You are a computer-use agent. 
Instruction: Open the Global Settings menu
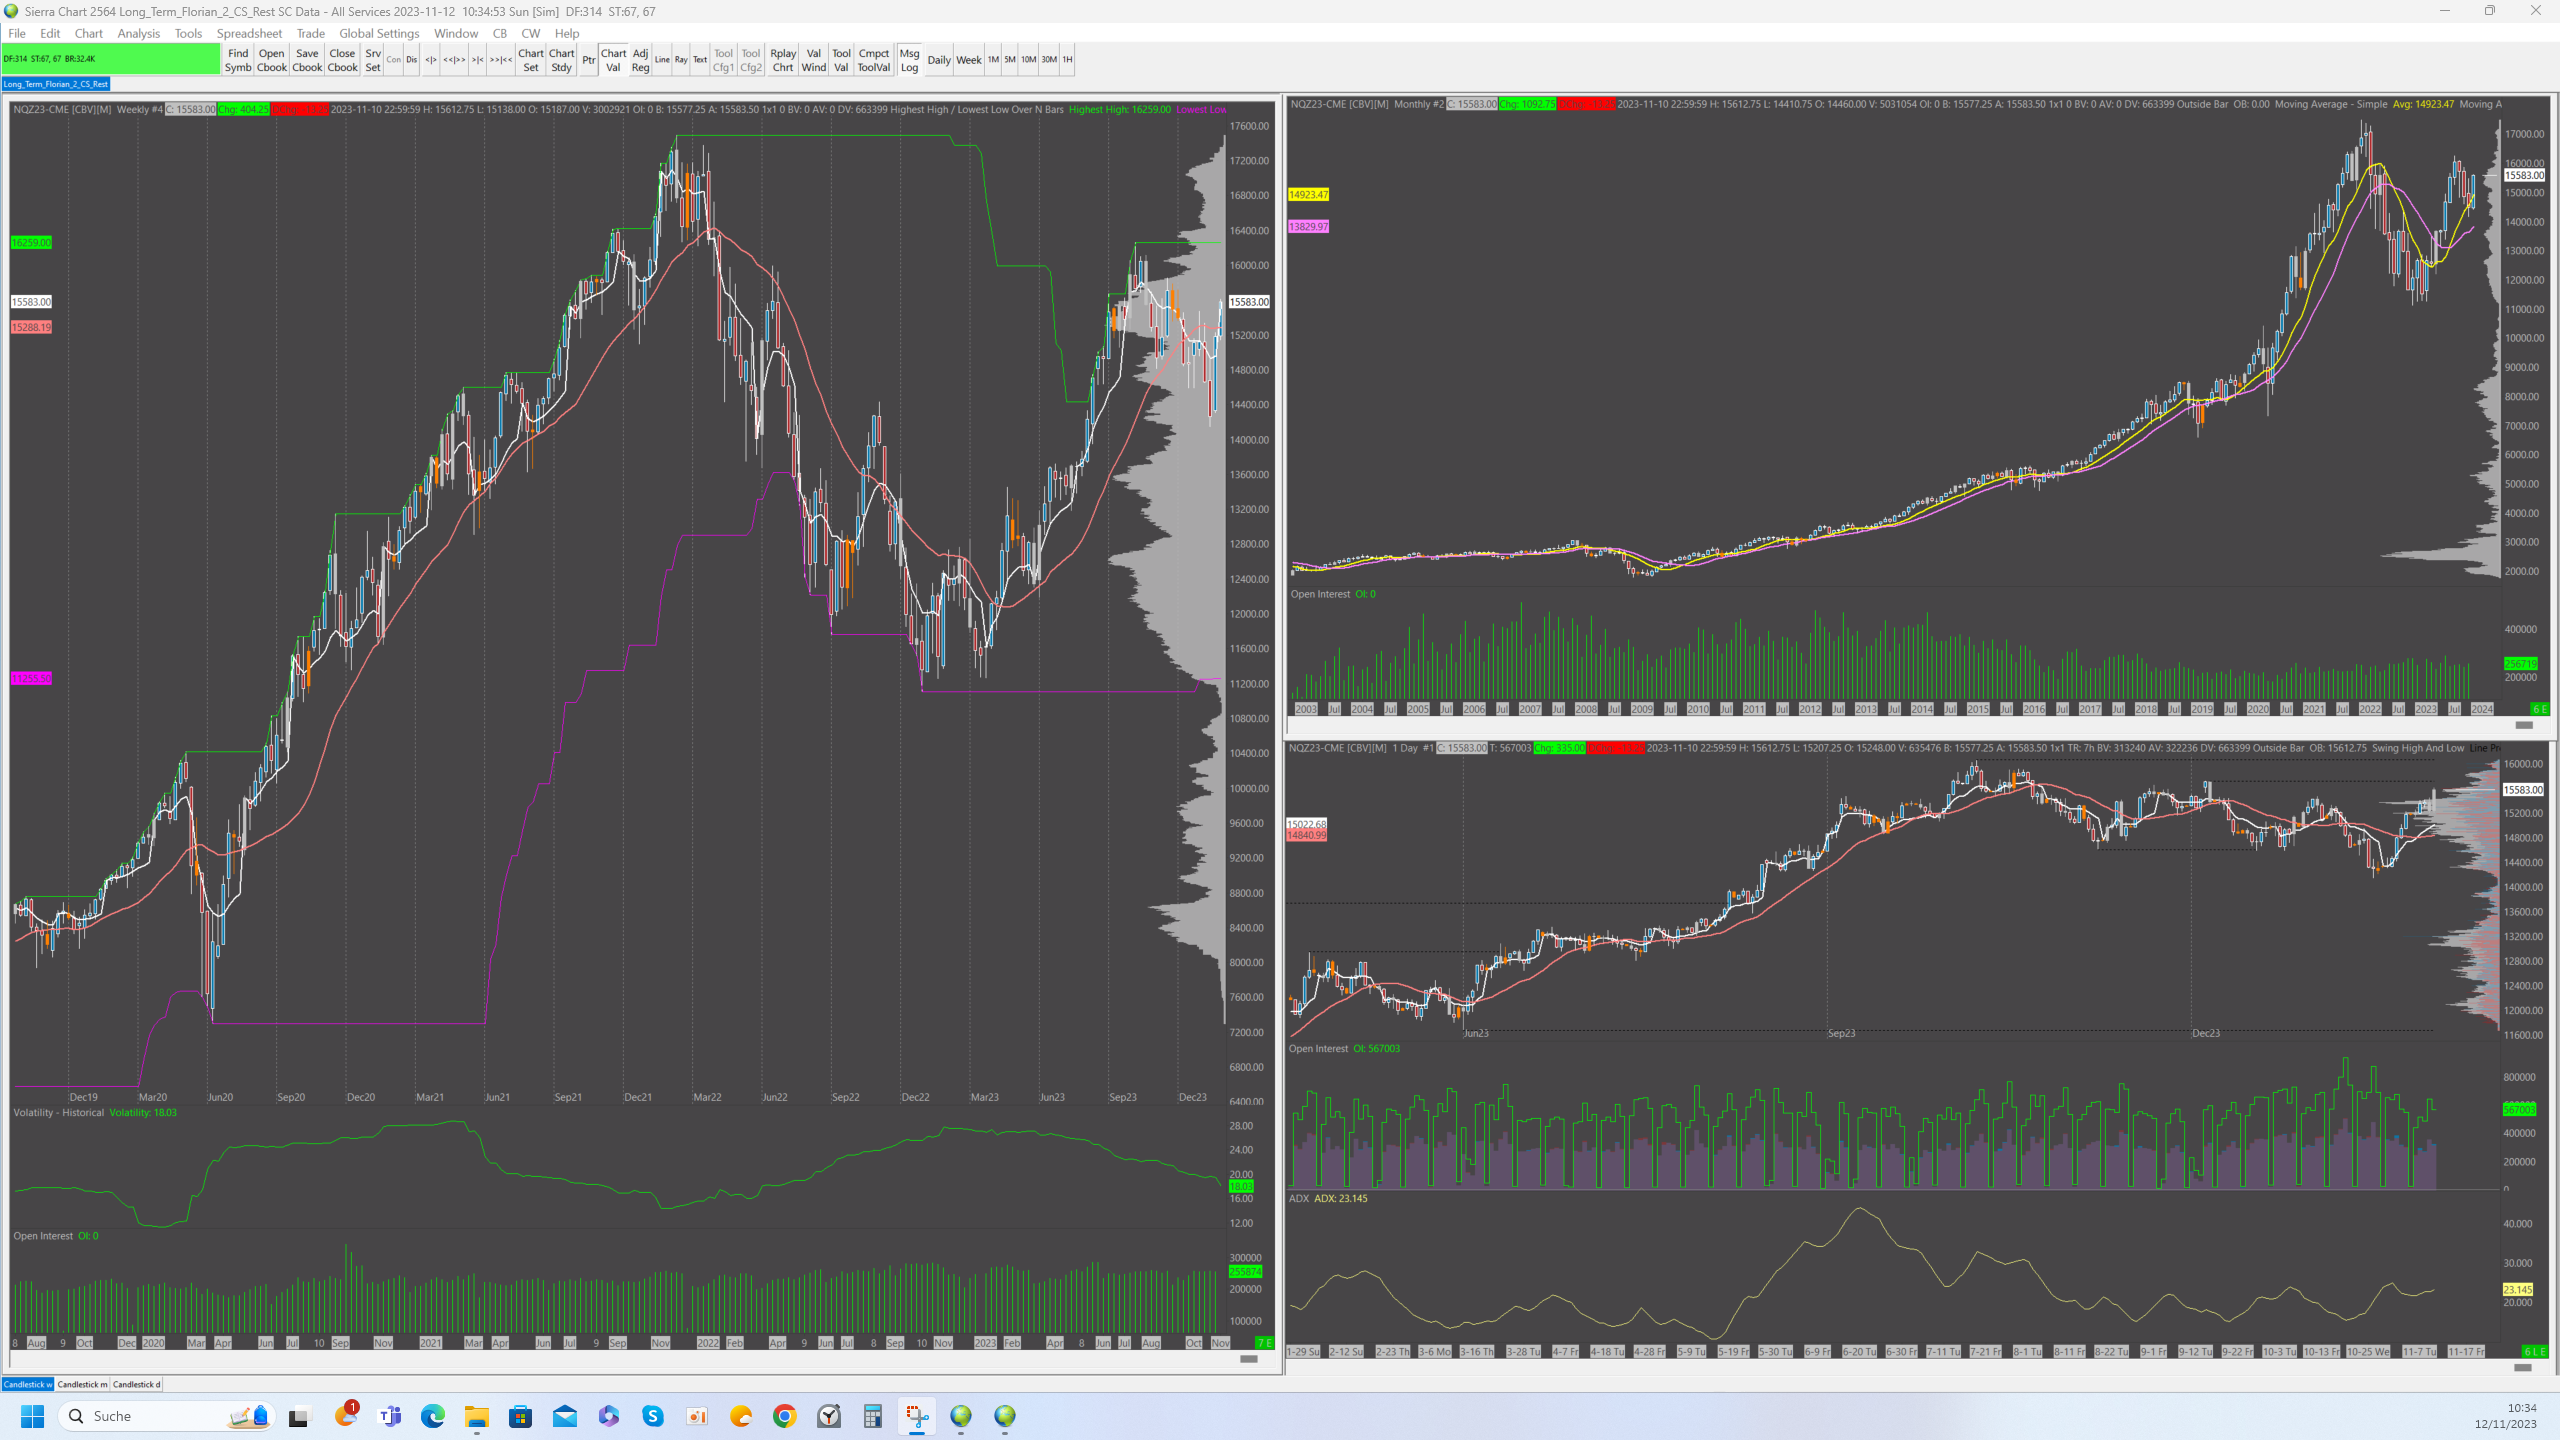(x=379, y=33)
